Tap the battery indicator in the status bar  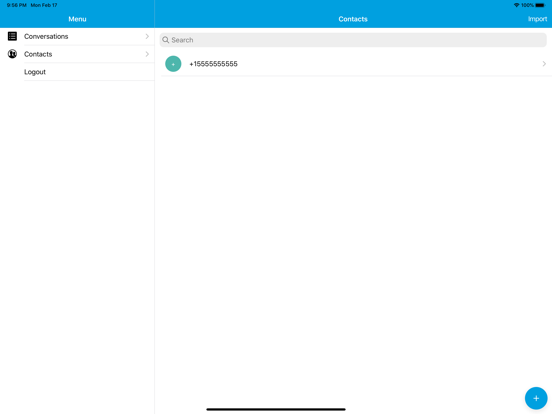tap(540, 5)
